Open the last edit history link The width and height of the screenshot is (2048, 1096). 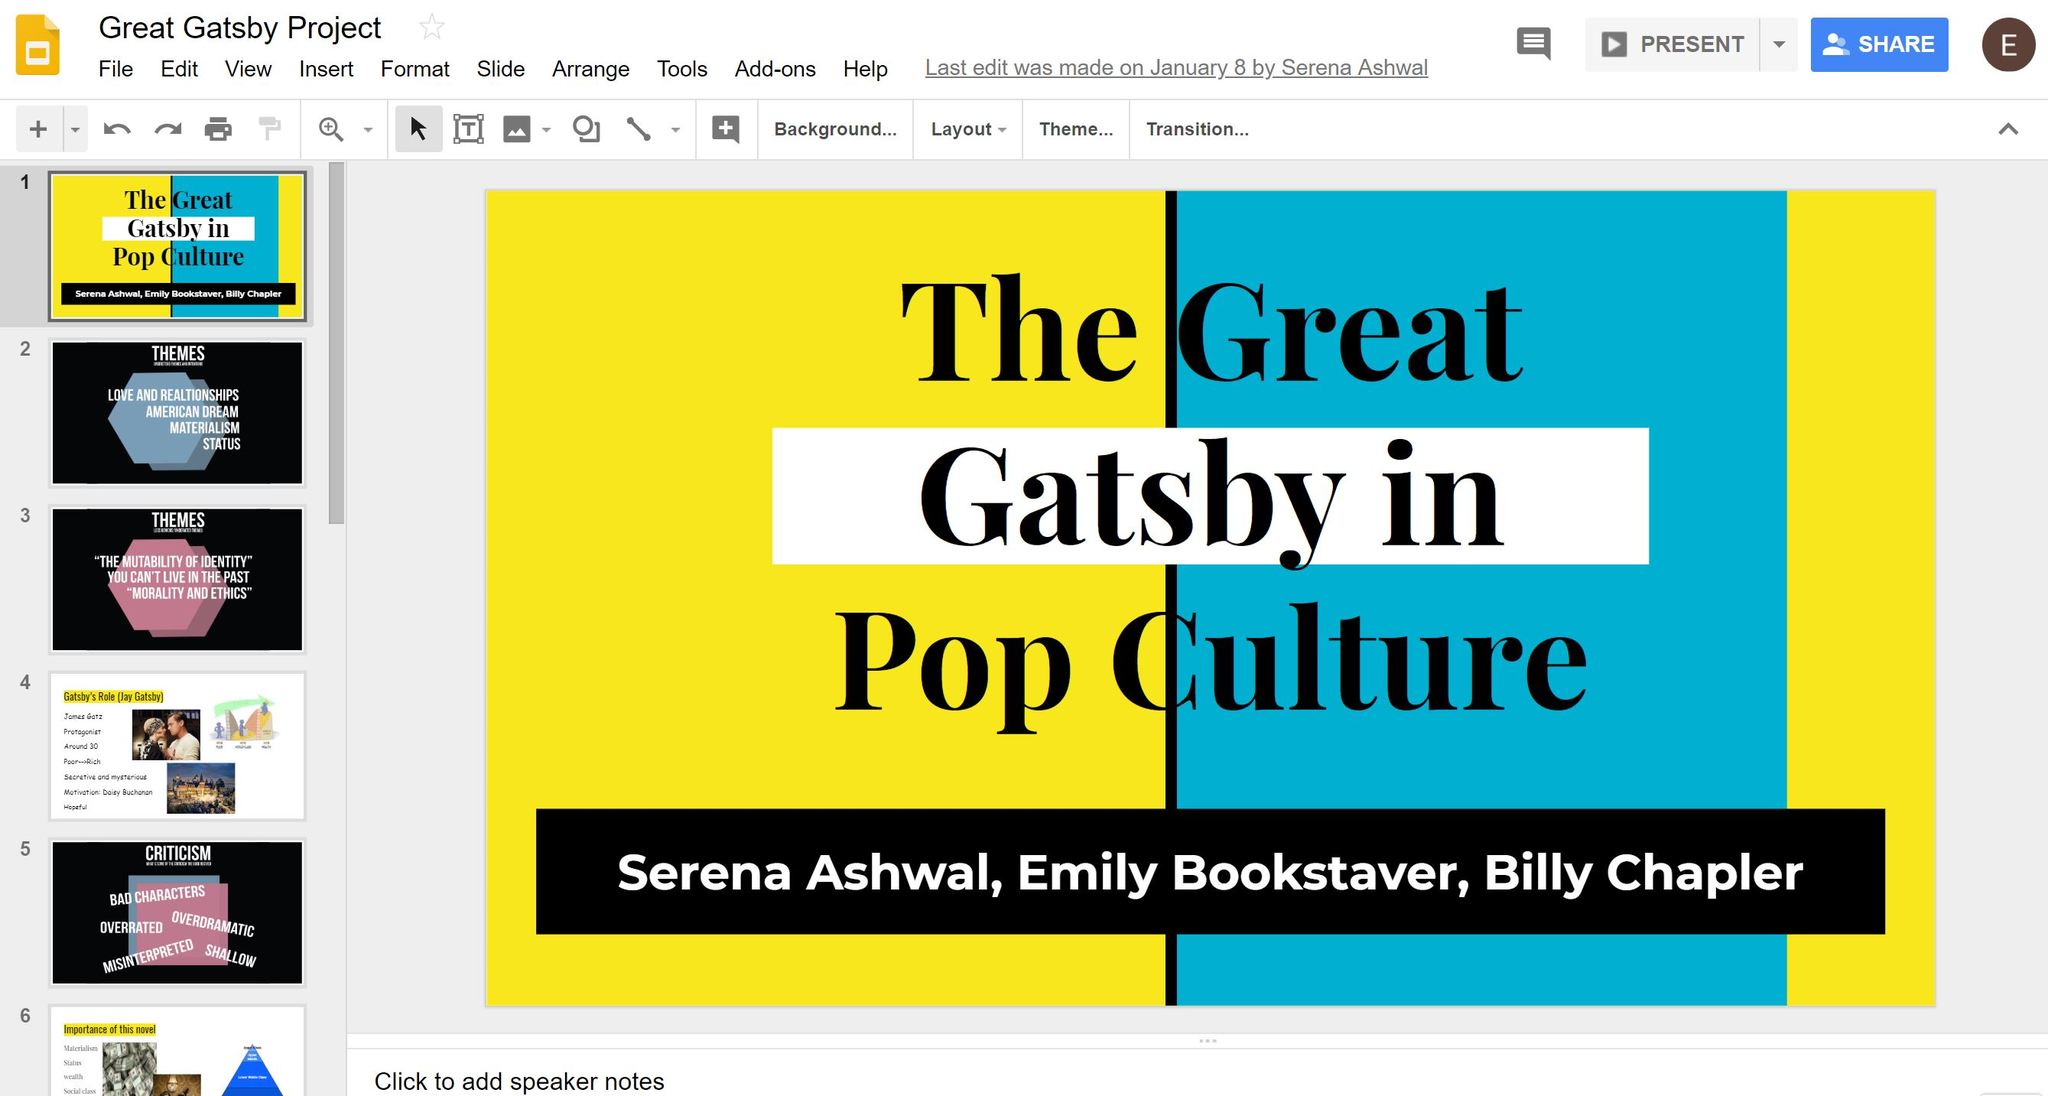(x=1176, y=67)
